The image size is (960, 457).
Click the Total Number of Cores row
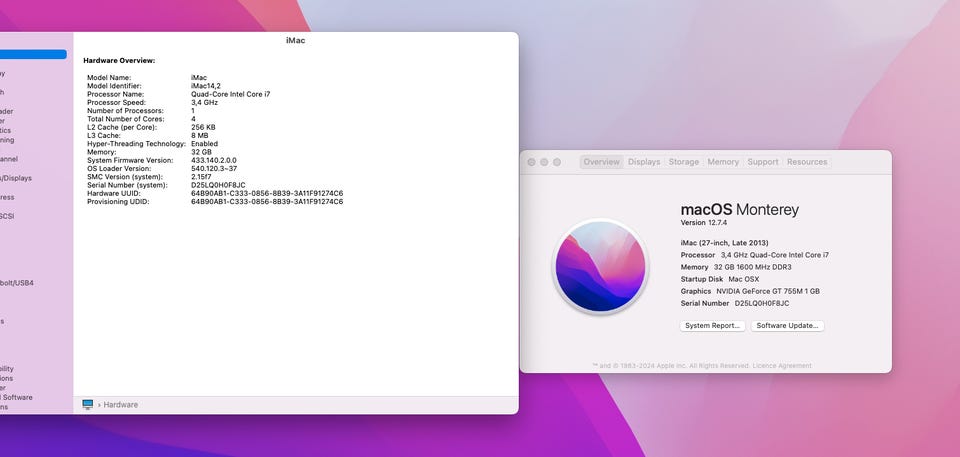pos(141,119)
